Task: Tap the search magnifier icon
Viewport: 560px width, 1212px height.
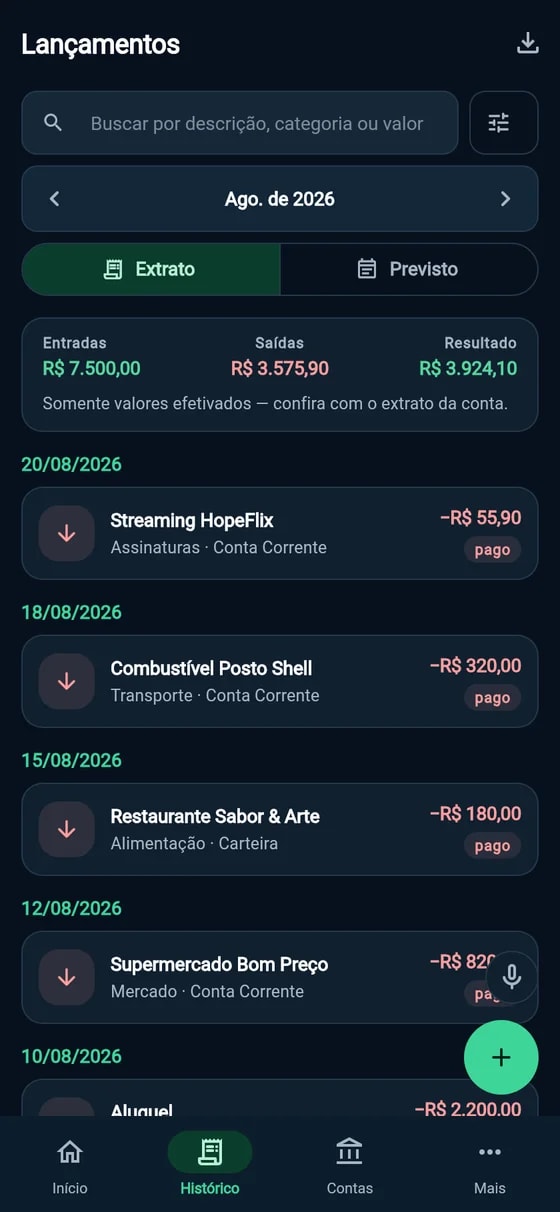Action: (x=54, y=123)
